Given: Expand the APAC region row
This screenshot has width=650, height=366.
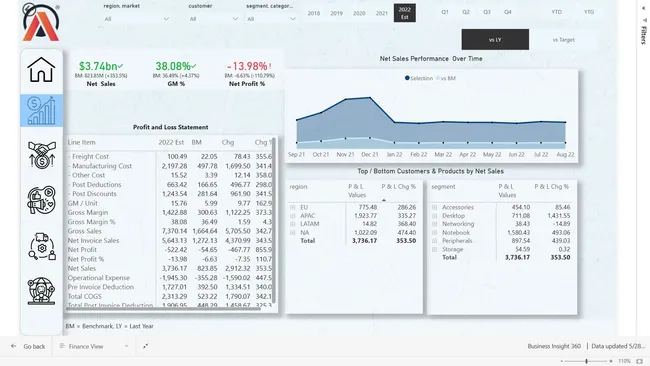Looking at the screenshot, I should coord(293,216).
